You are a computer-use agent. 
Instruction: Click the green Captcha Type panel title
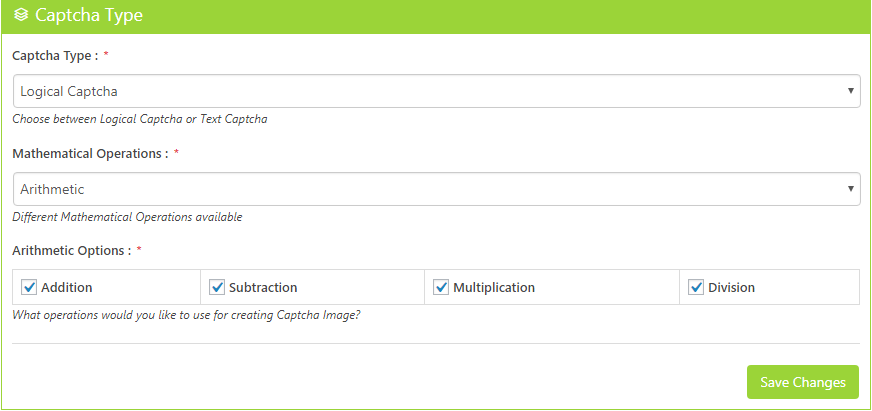(x=88, y=16)
